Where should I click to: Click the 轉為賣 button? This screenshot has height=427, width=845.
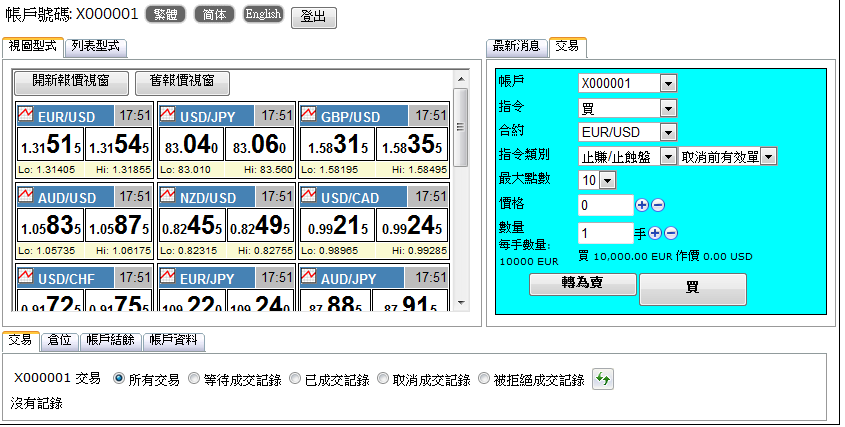(582, 285)
